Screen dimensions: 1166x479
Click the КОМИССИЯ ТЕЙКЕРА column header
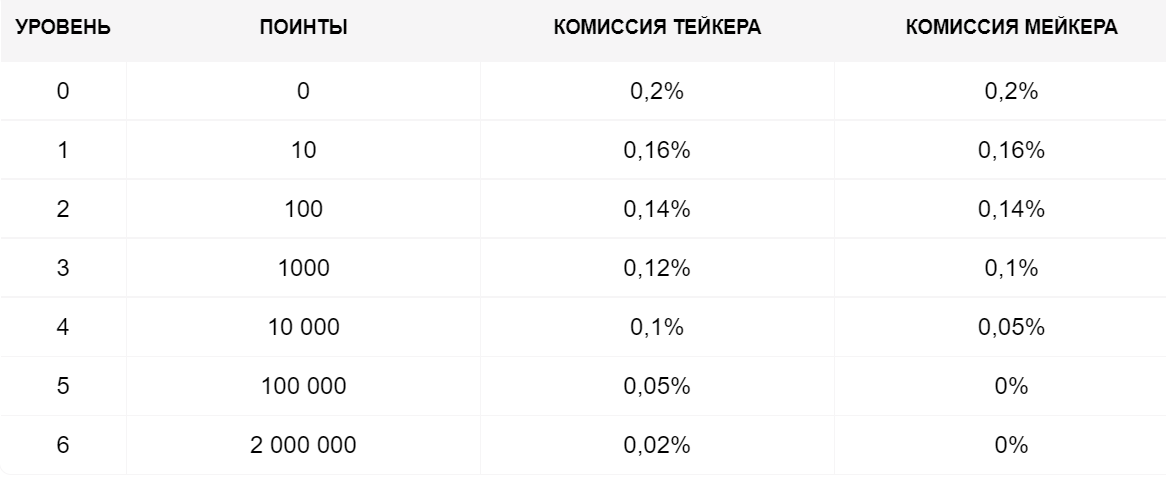[x=657, y=28]
